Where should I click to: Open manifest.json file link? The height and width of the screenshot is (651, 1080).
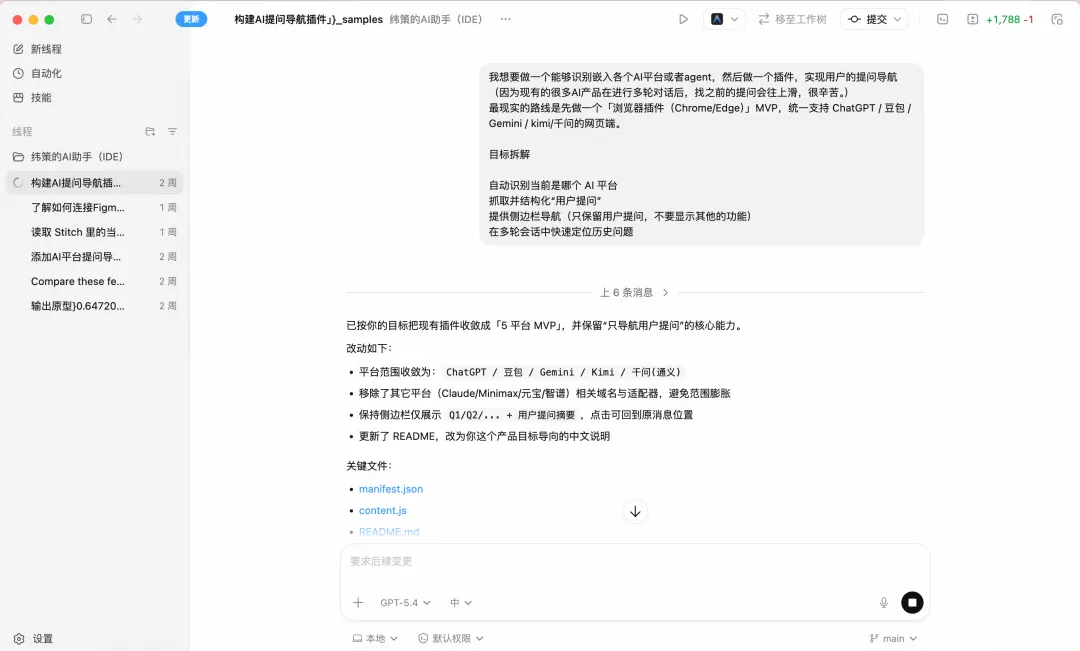click(x=391, y=488)
